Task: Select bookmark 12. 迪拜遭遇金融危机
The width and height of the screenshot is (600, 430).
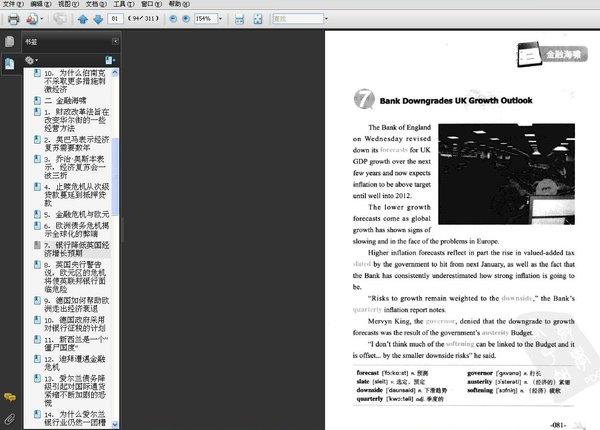Action: coord(75,363)
